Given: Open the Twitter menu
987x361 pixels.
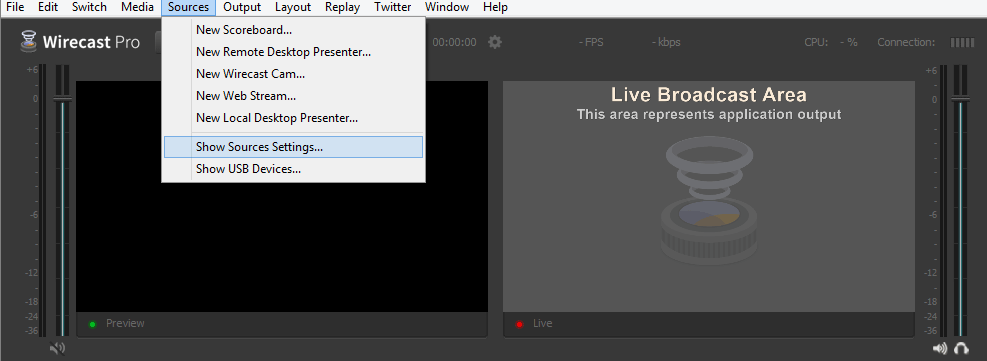Looking at the screenshot, I should click(392, 8).
